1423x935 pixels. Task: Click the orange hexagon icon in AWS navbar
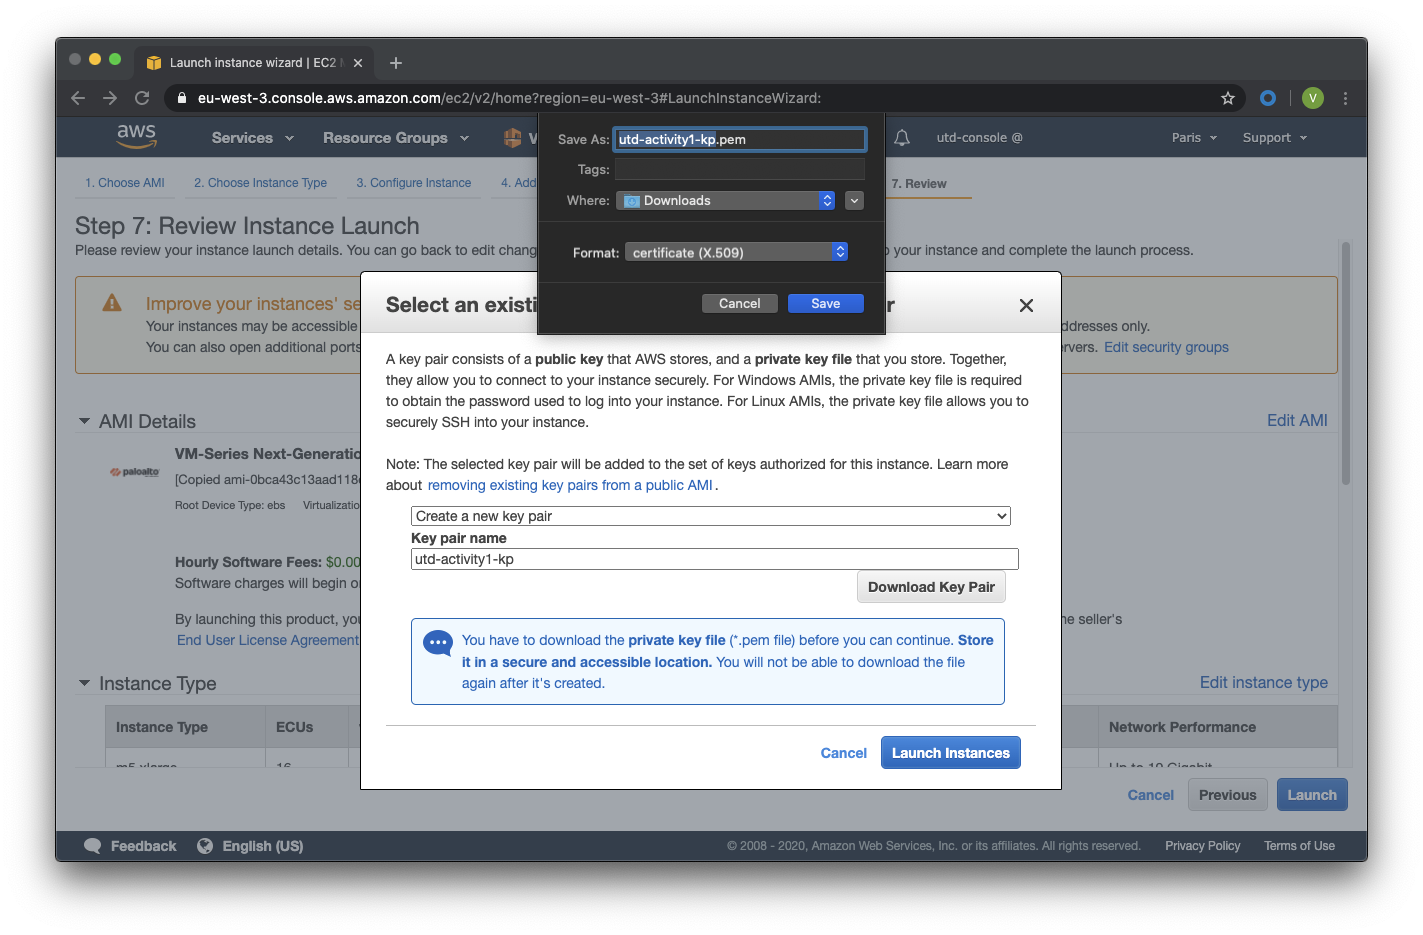pyautogui.click(x=512, y=138)
